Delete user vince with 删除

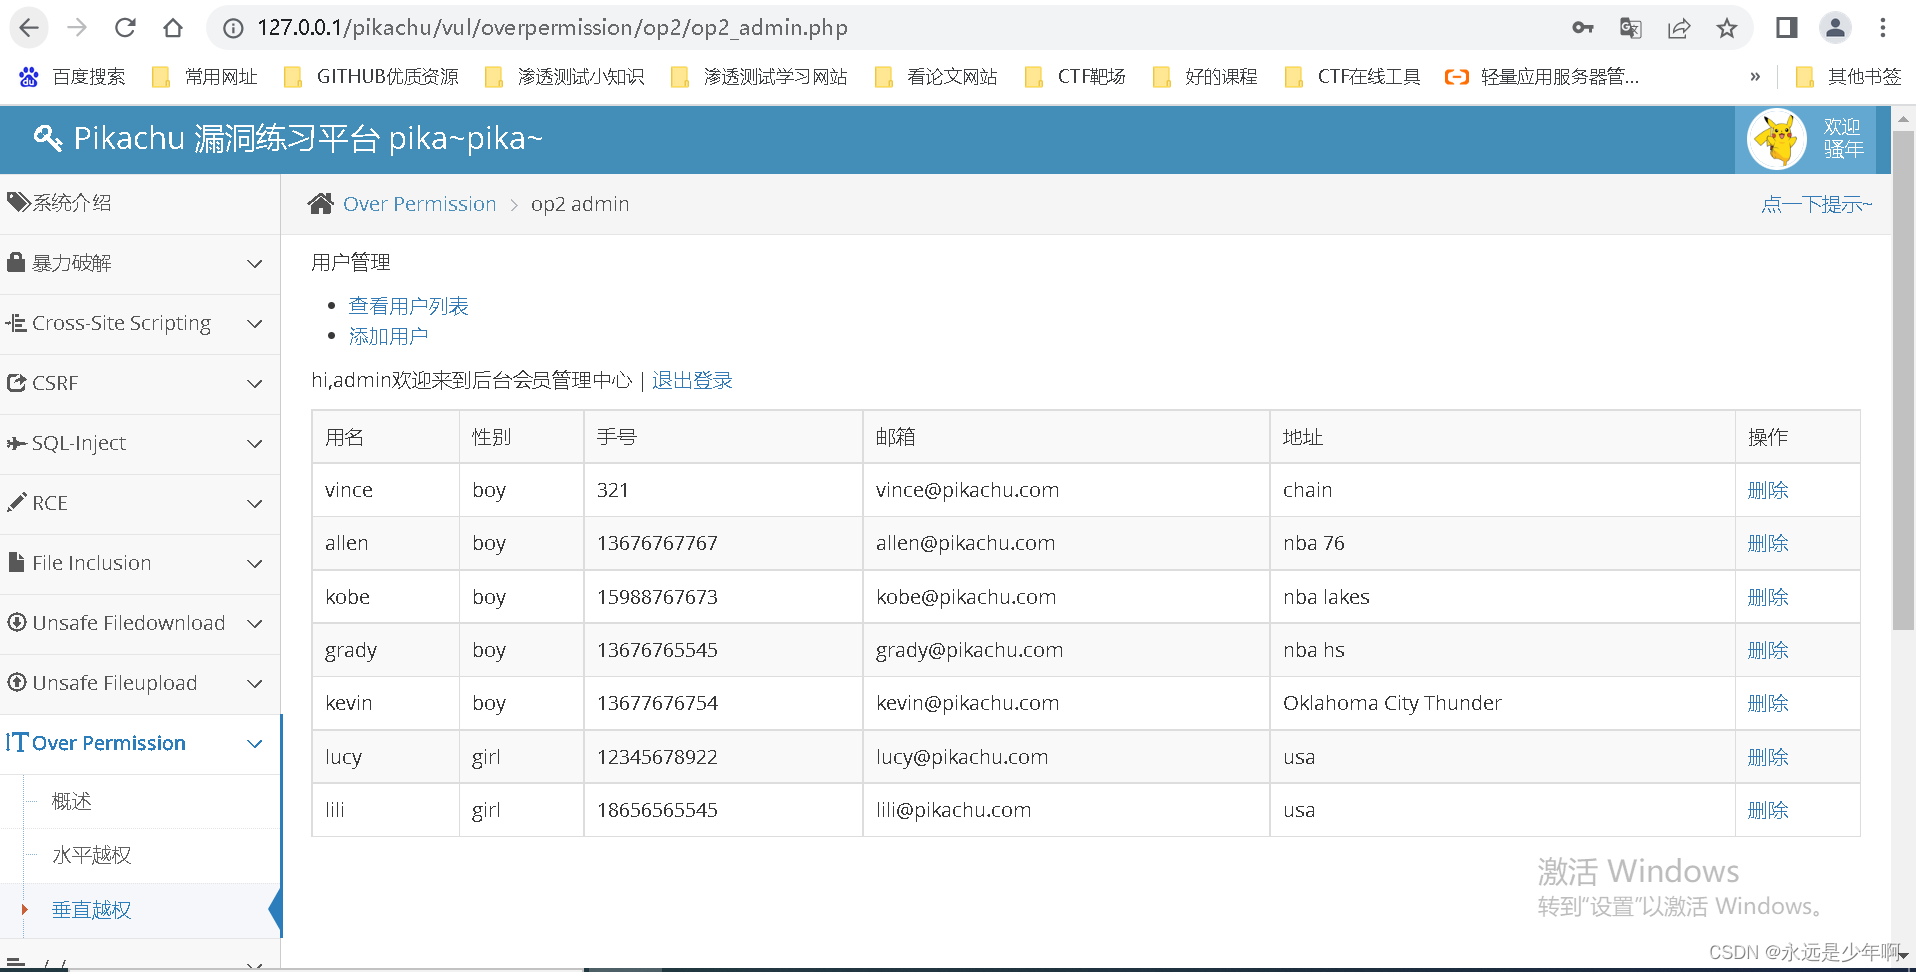click(x=1767, y=491)
